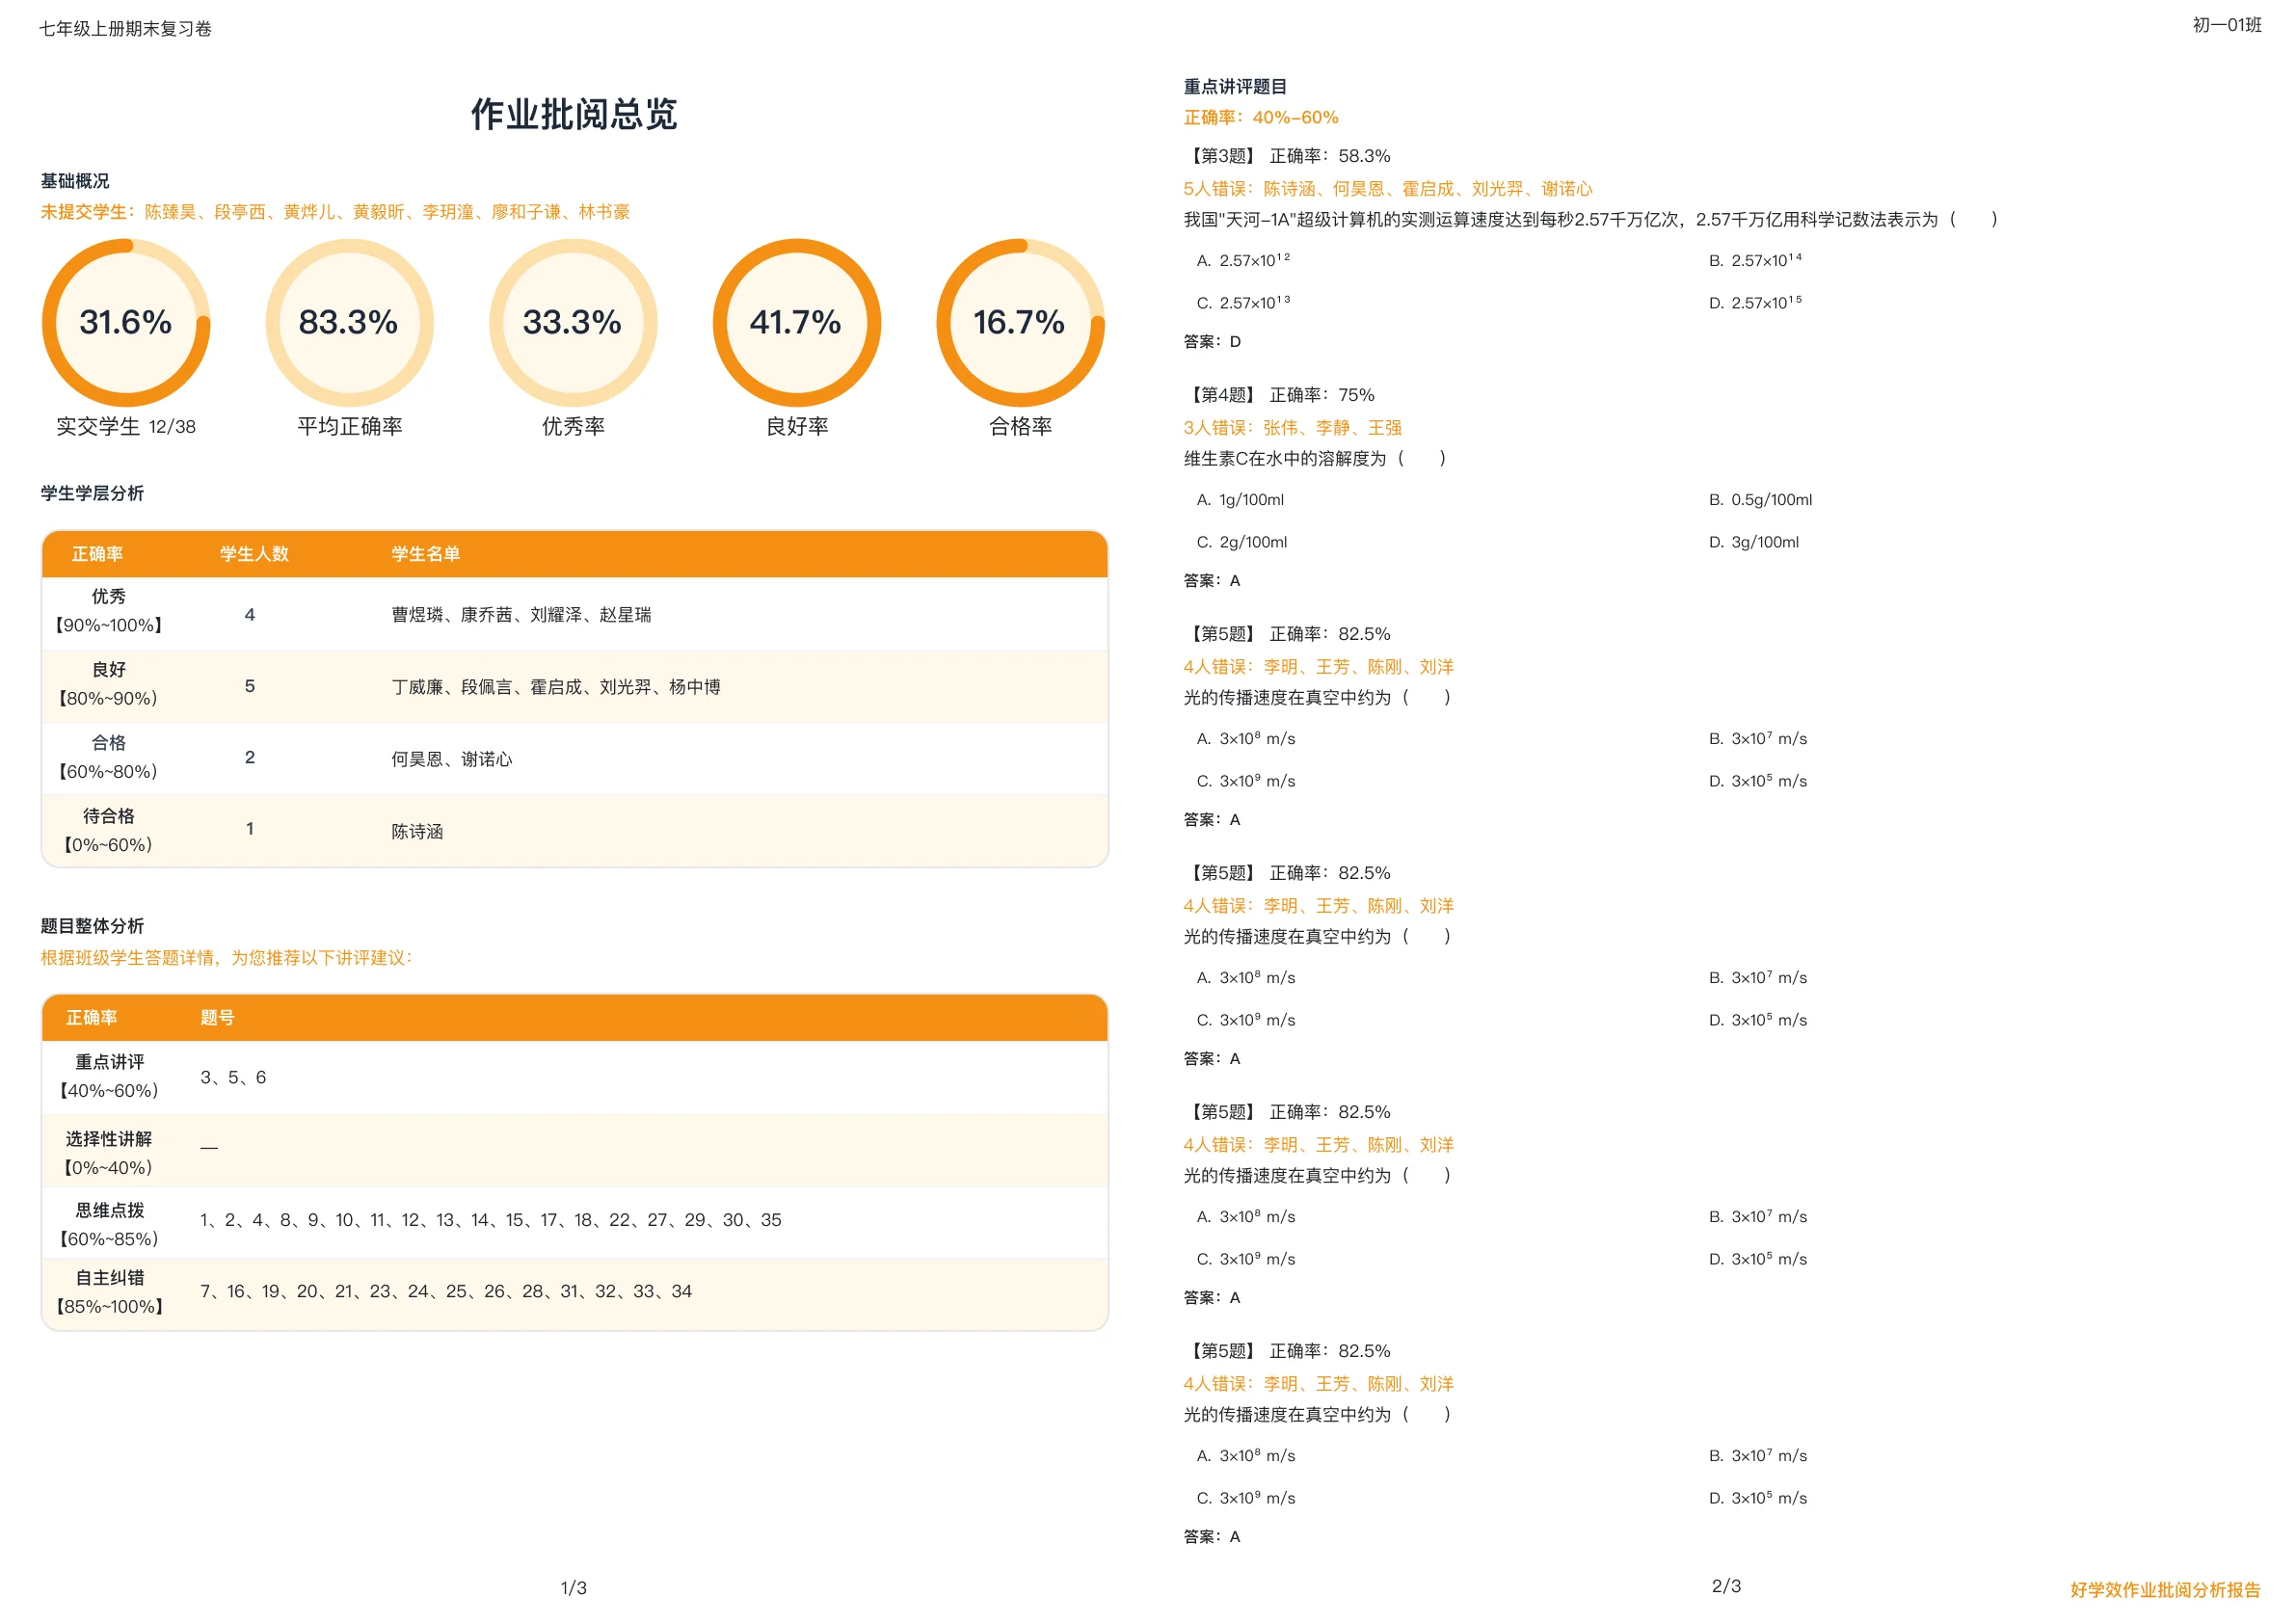This screenshot has width=2296, height=1623.
Task: Click question numbers '3、5、6'
Action: (233, 1078)
